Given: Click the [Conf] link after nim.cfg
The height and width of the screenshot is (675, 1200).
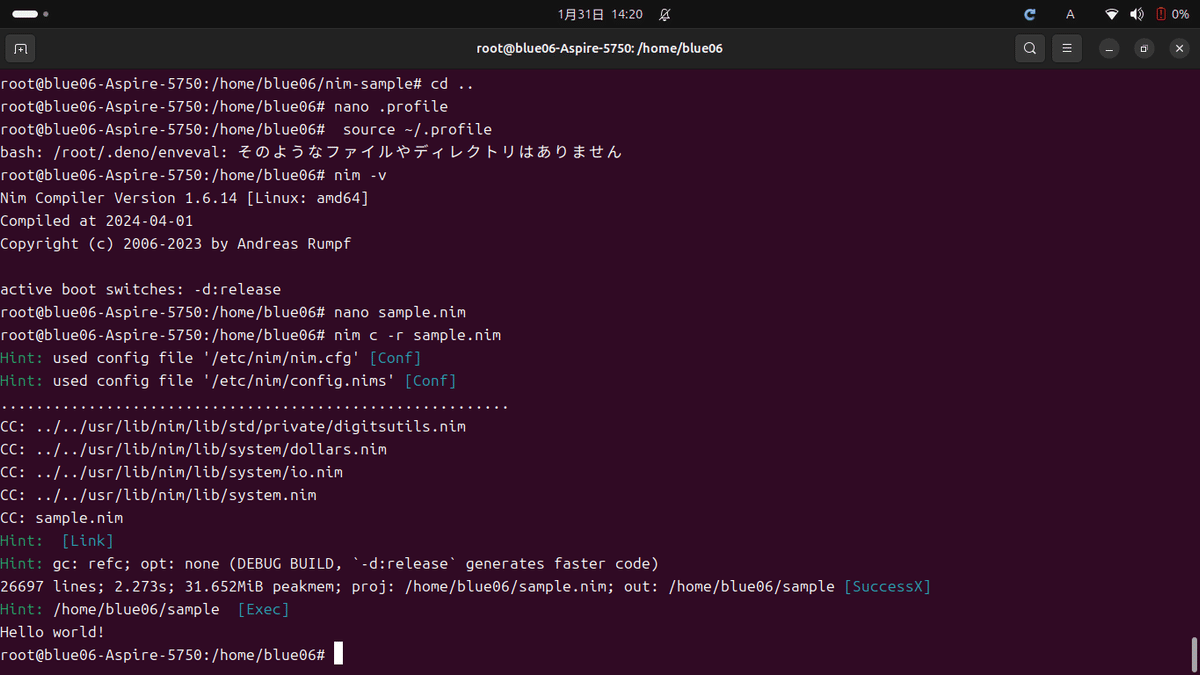Looking at the screenshot, I should (x=395, y=357).
